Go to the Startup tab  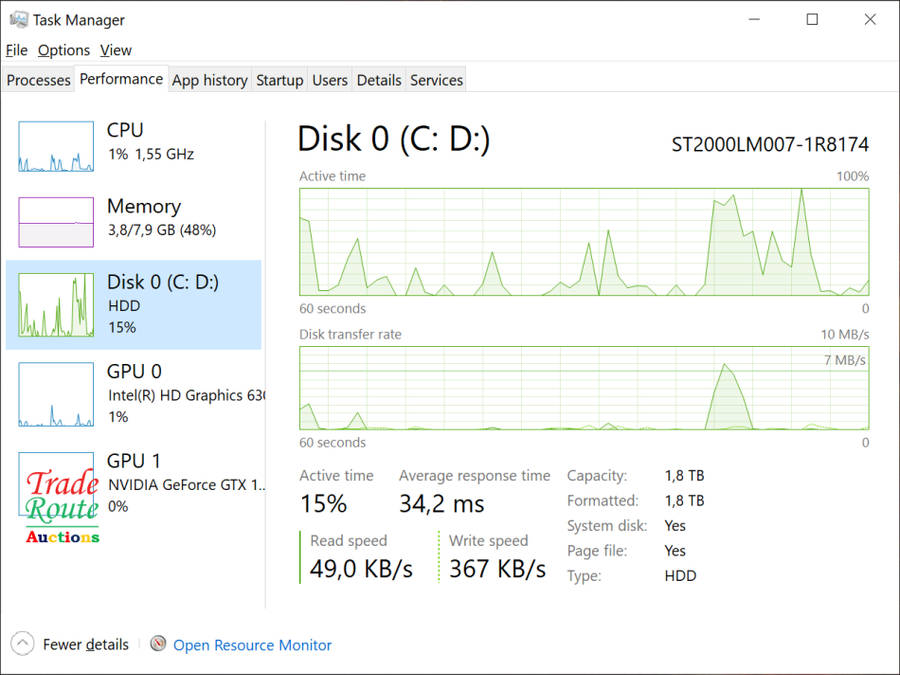click(279, 80)
